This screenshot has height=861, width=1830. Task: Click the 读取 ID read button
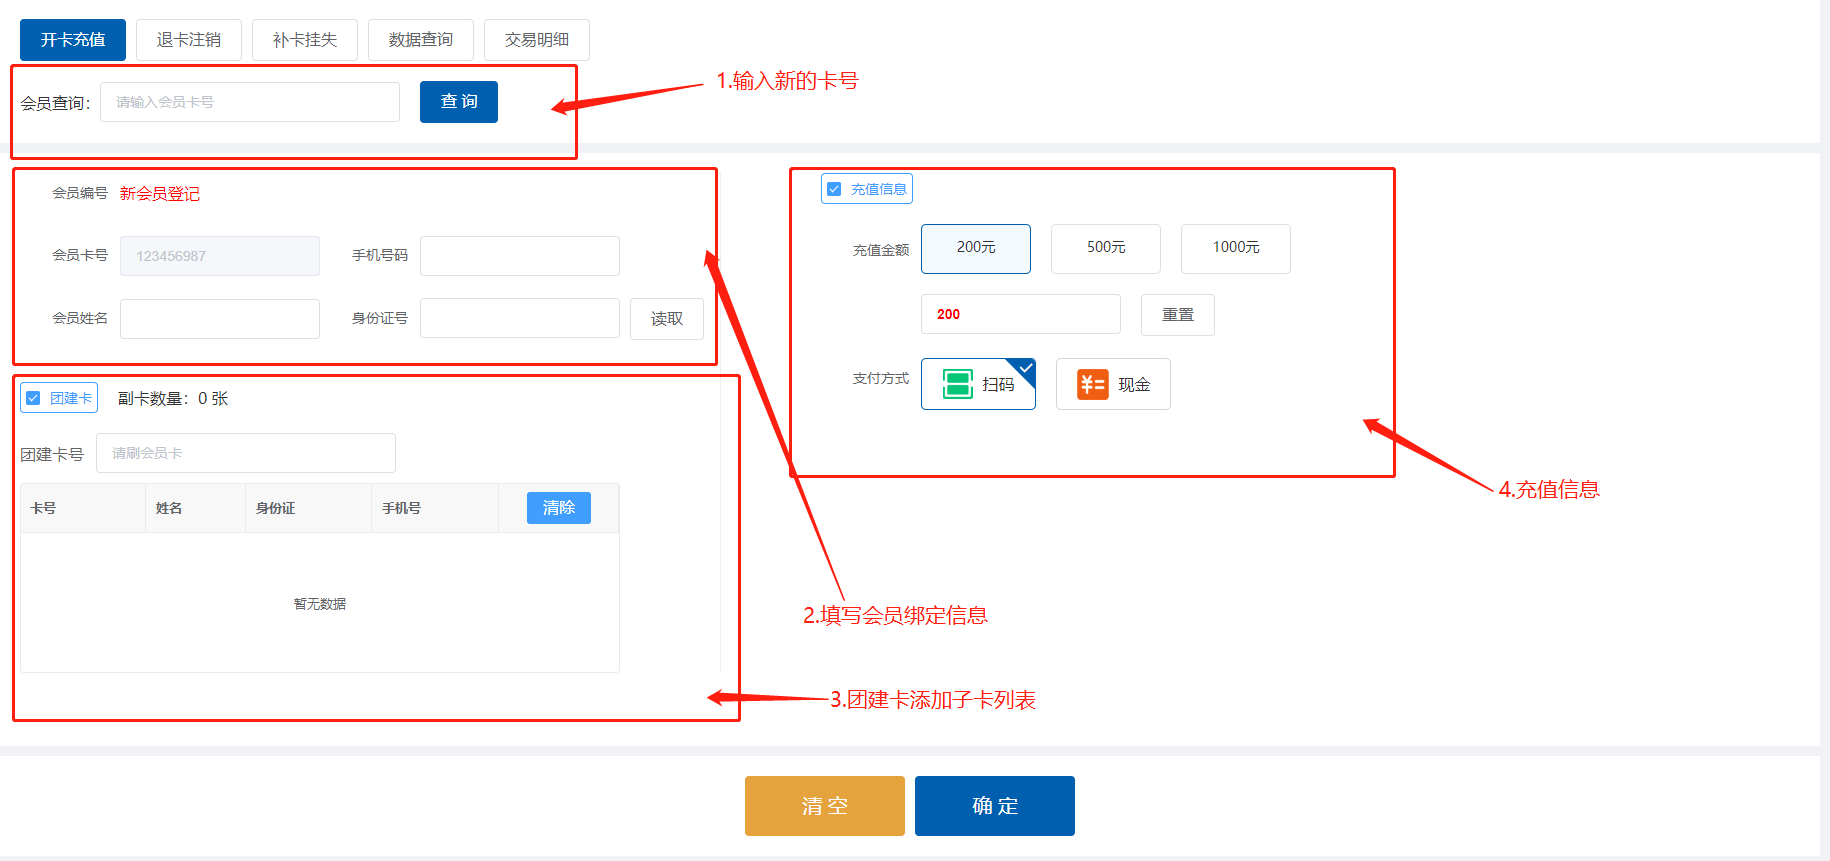tap(667, 319)
